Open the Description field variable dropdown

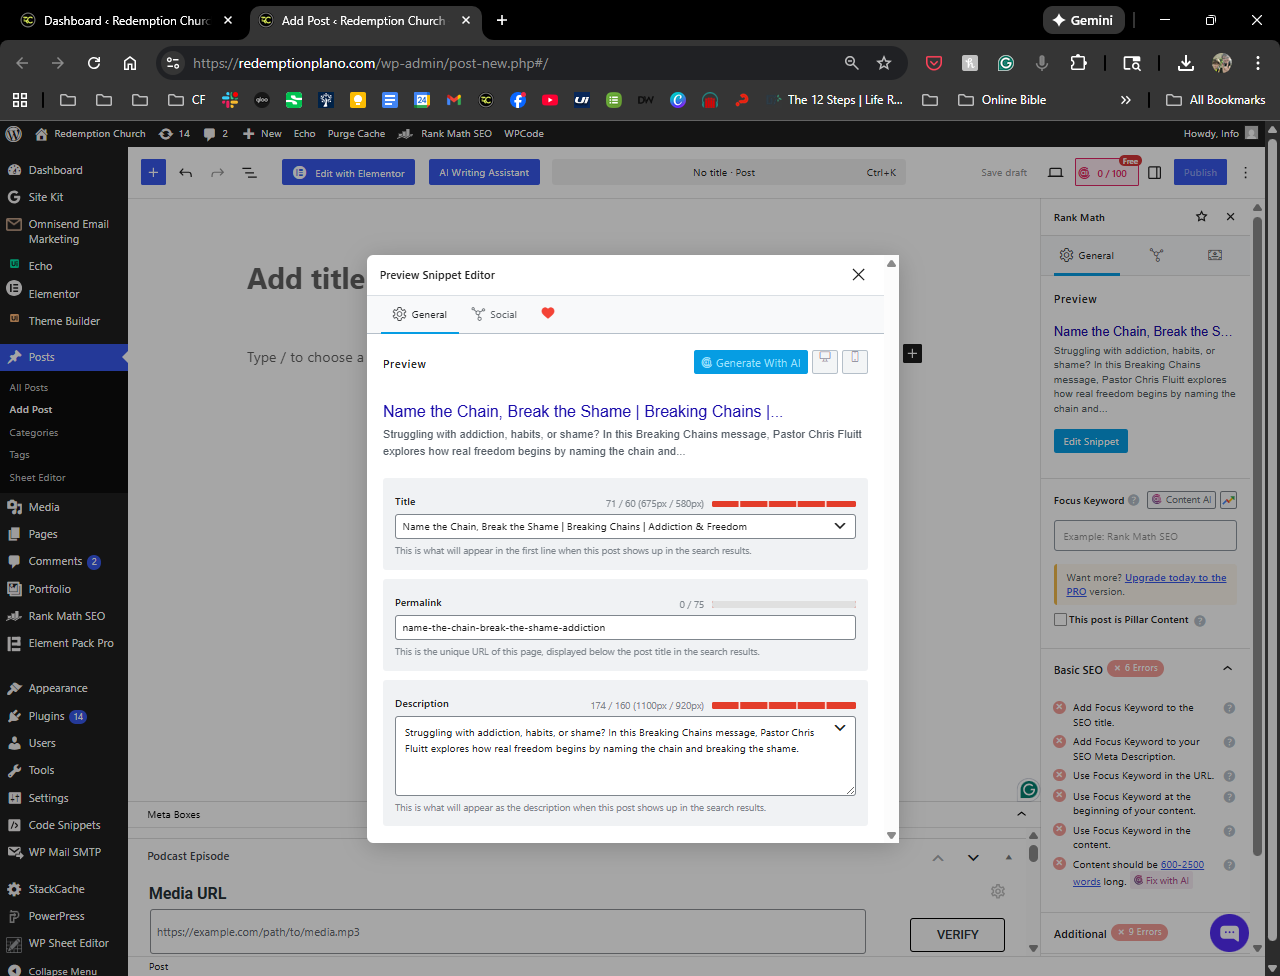pyautogui.click(x=839, y=728)
